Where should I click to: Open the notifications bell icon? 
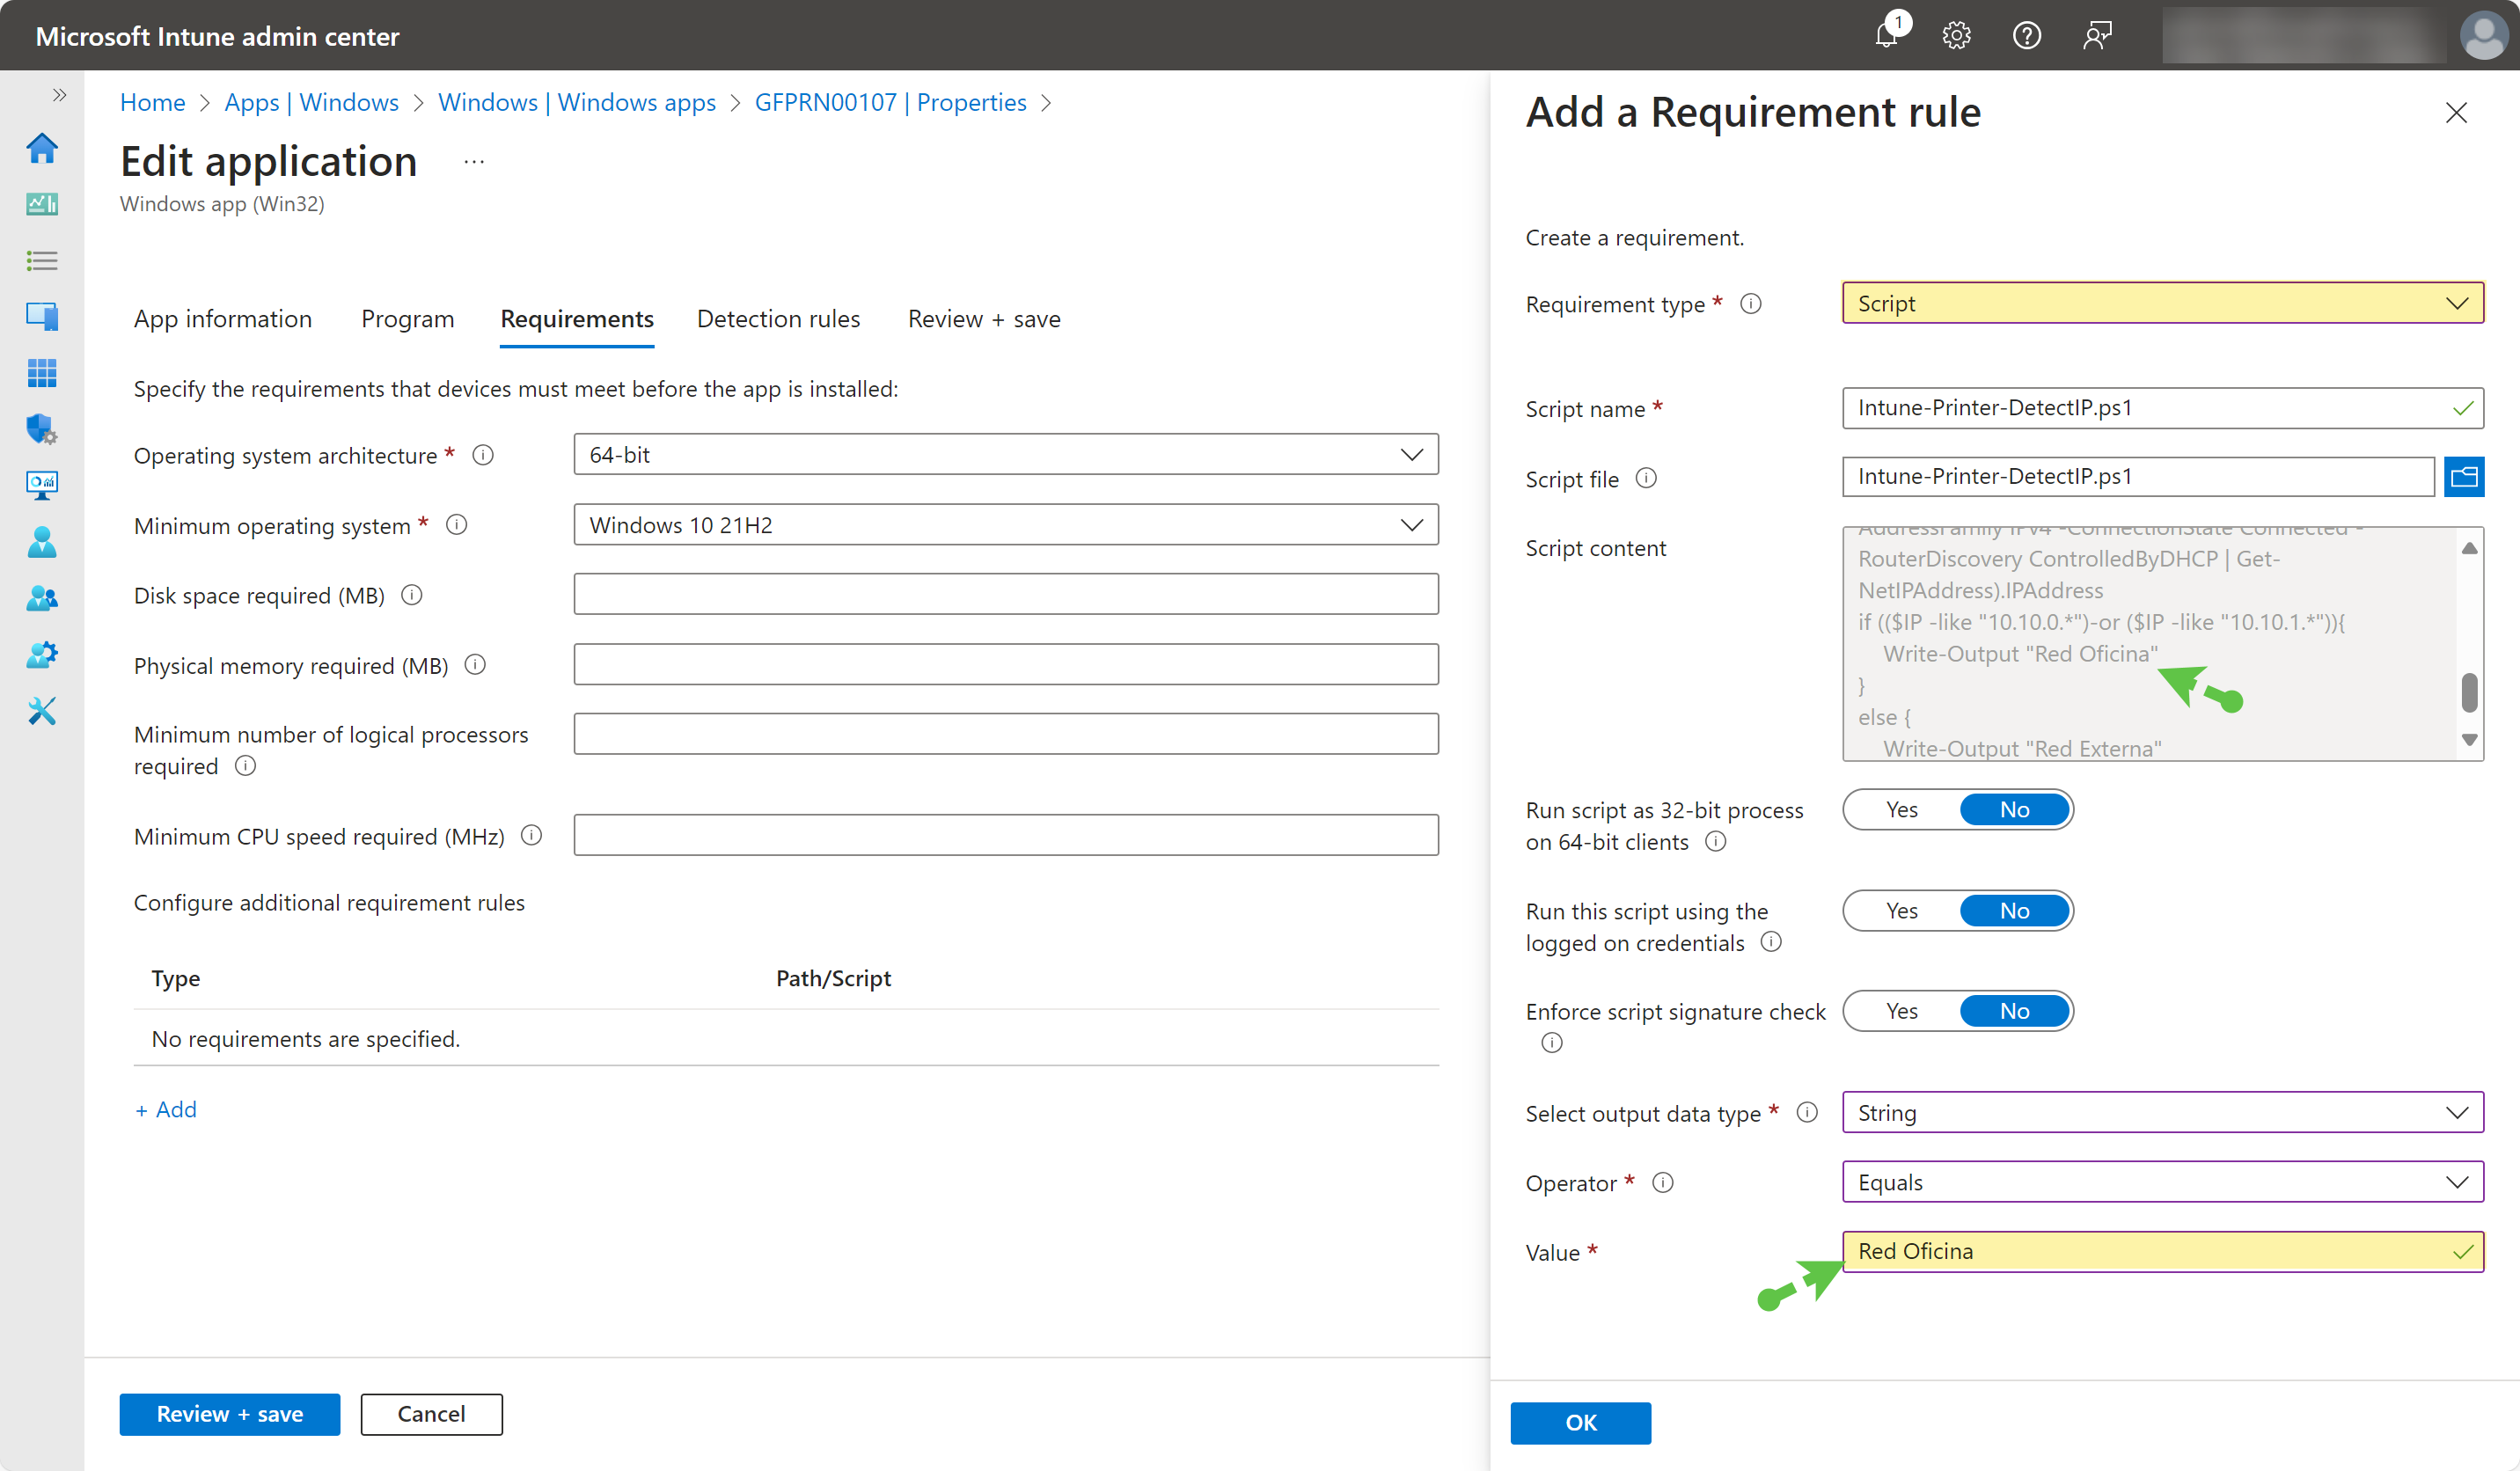pyautogui.click(x=1887, y=35)
